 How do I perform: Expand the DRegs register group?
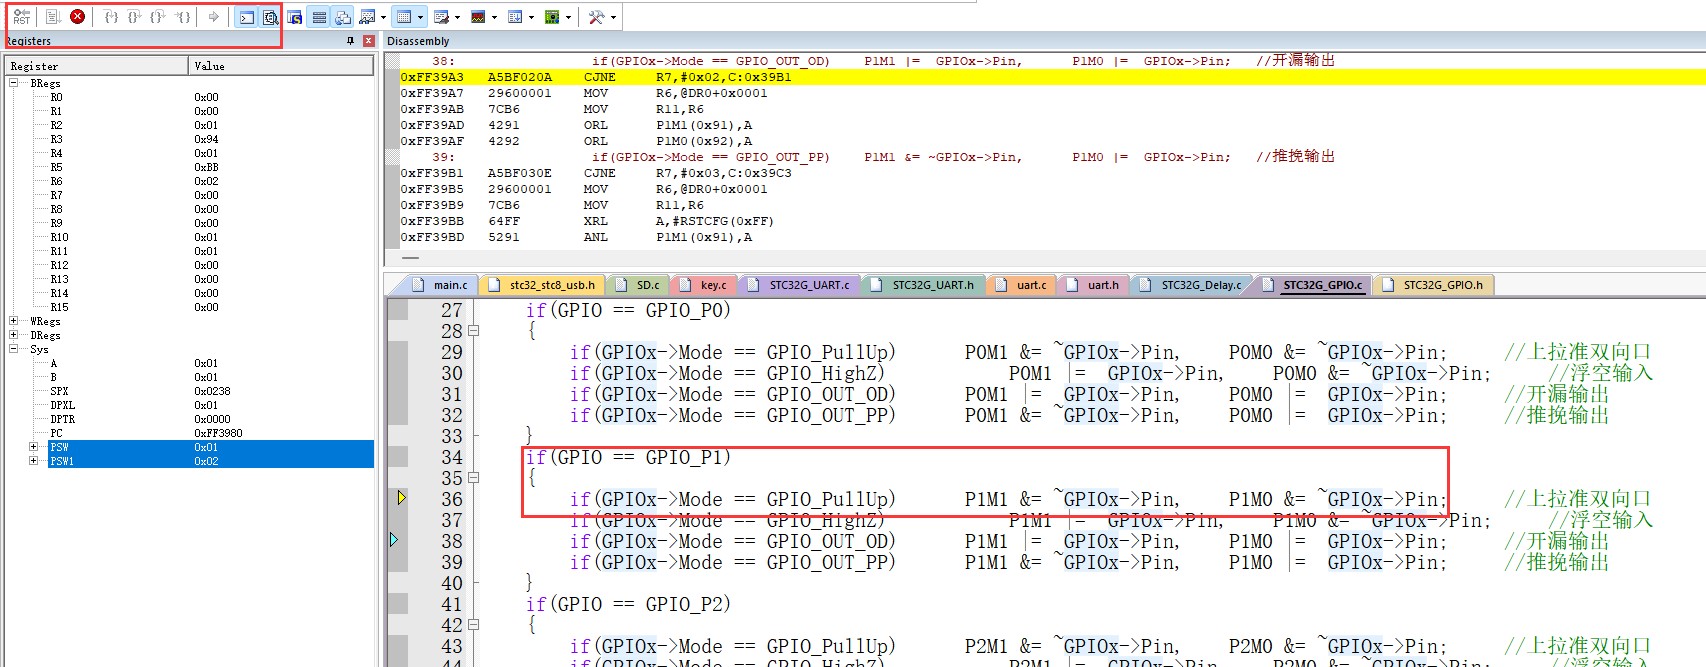(x=14, y=335)
